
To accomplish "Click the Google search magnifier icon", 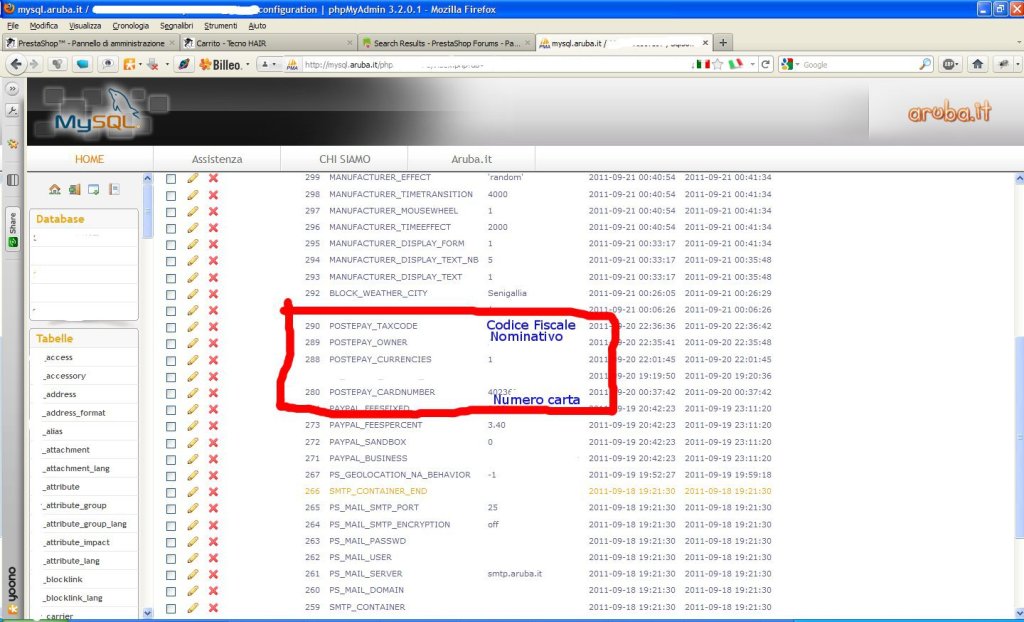I will pyautogui.click(x=925, y=64).
